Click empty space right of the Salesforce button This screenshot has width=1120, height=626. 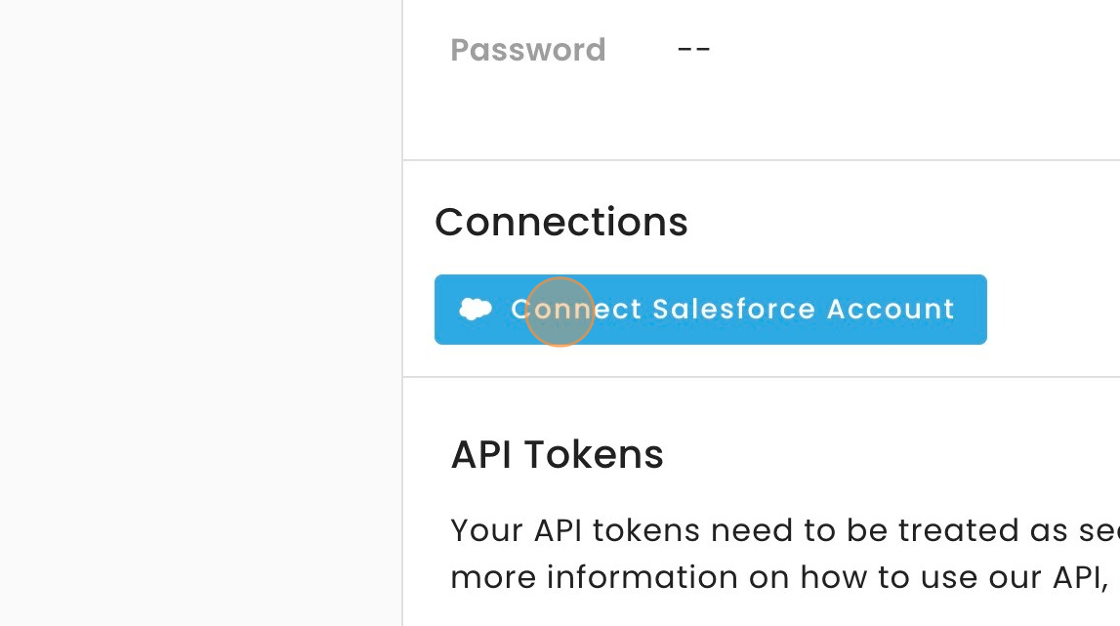[1050, 310]
